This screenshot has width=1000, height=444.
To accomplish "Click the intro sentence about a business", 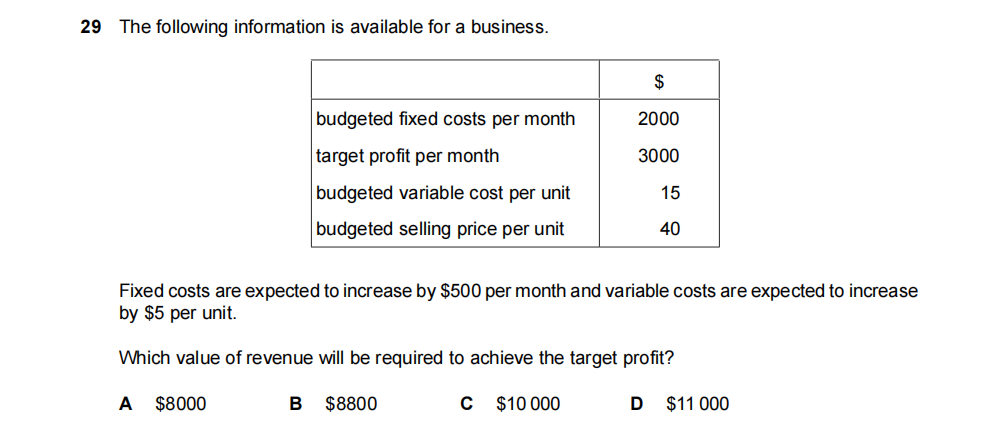I will (x=334, y=28).
